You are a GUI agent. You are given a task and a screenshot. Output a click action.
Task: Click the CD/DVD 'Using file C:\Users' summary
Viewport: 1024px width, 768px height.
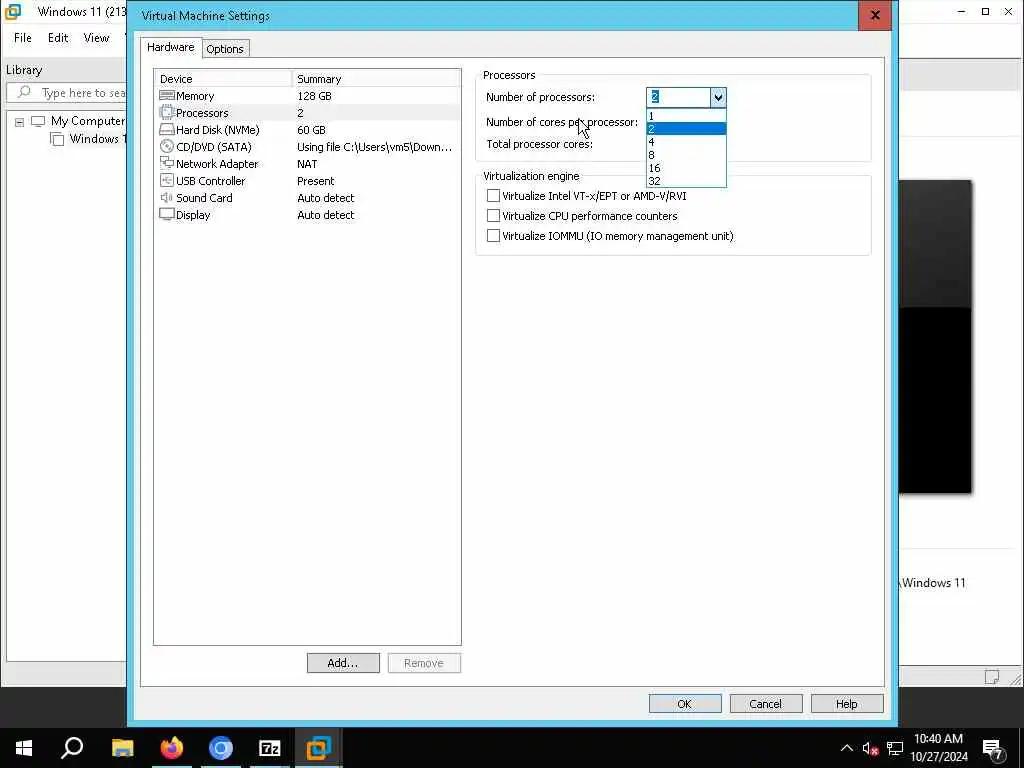(x=374, y=147)
